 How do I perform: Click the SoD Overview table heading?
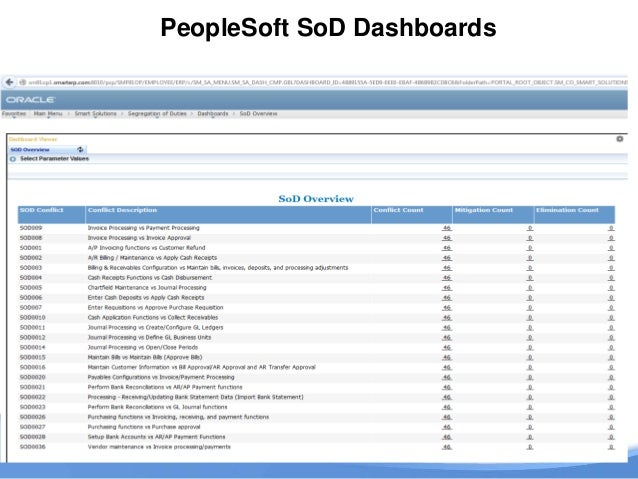point(316,199)
